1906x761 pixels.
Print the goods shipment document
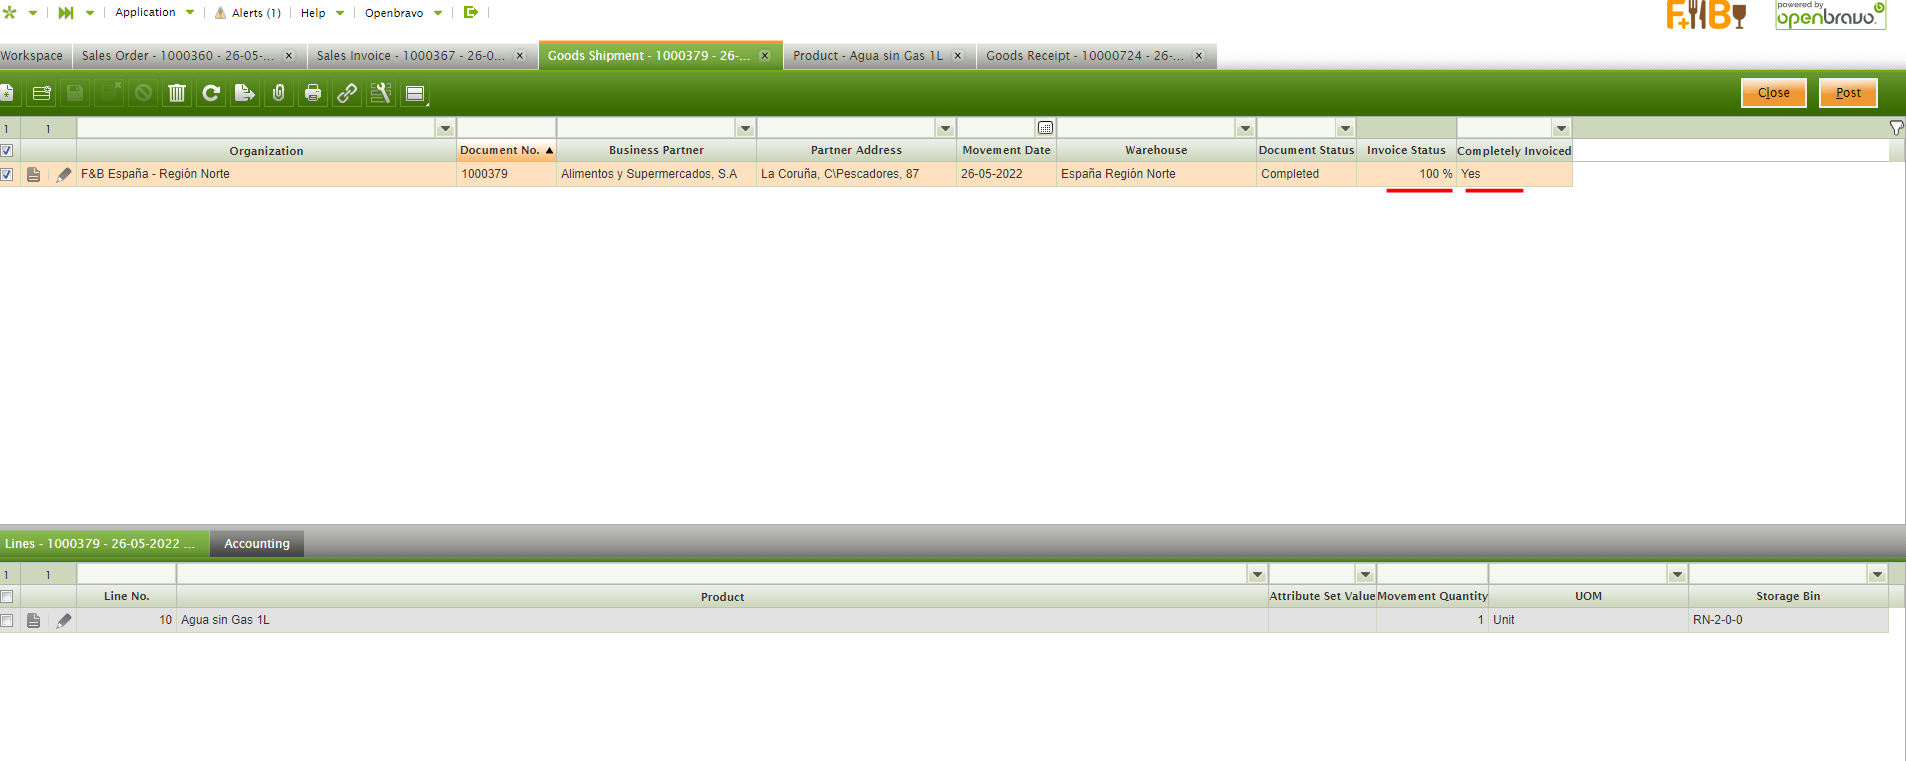point(313,93)
